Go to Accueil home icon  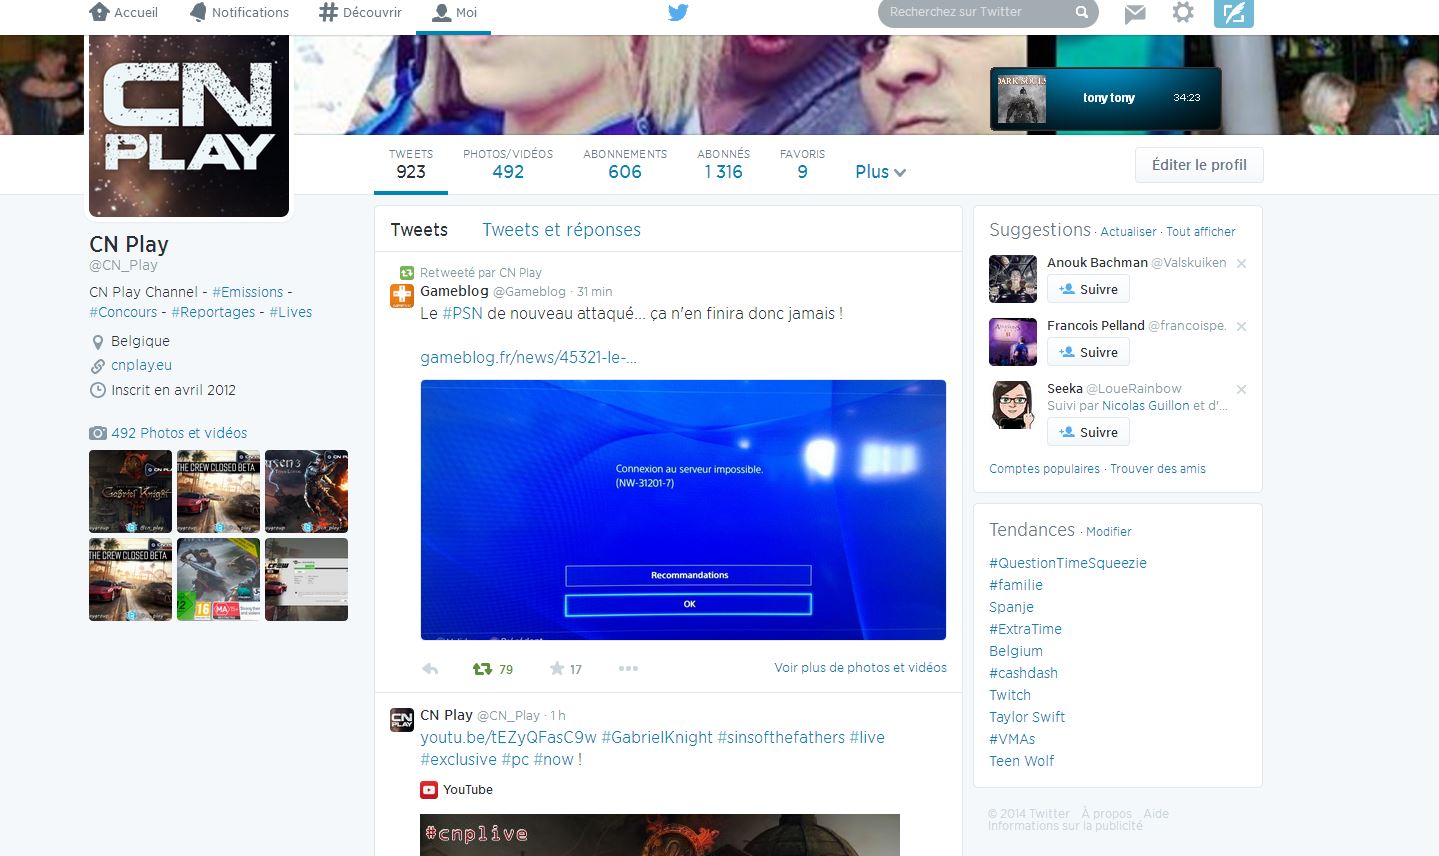pos(99,12)
